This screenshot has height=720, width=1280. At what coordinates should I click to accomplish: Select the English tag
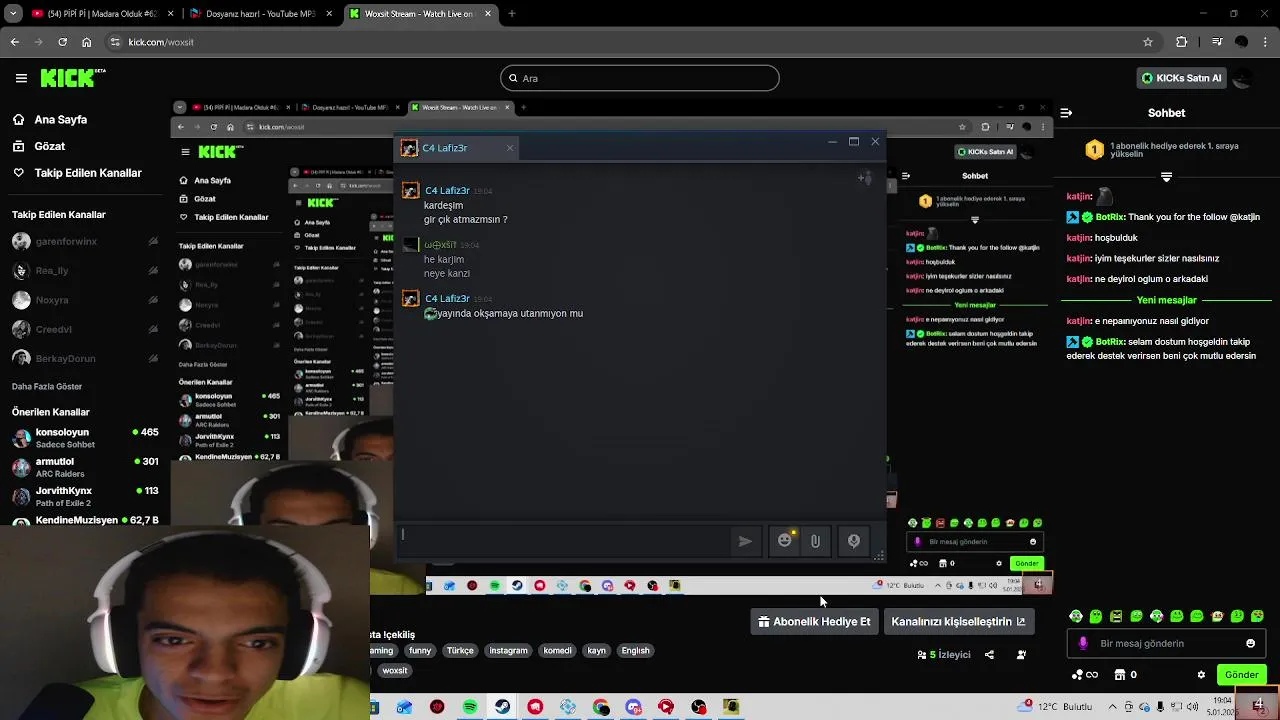635,650
